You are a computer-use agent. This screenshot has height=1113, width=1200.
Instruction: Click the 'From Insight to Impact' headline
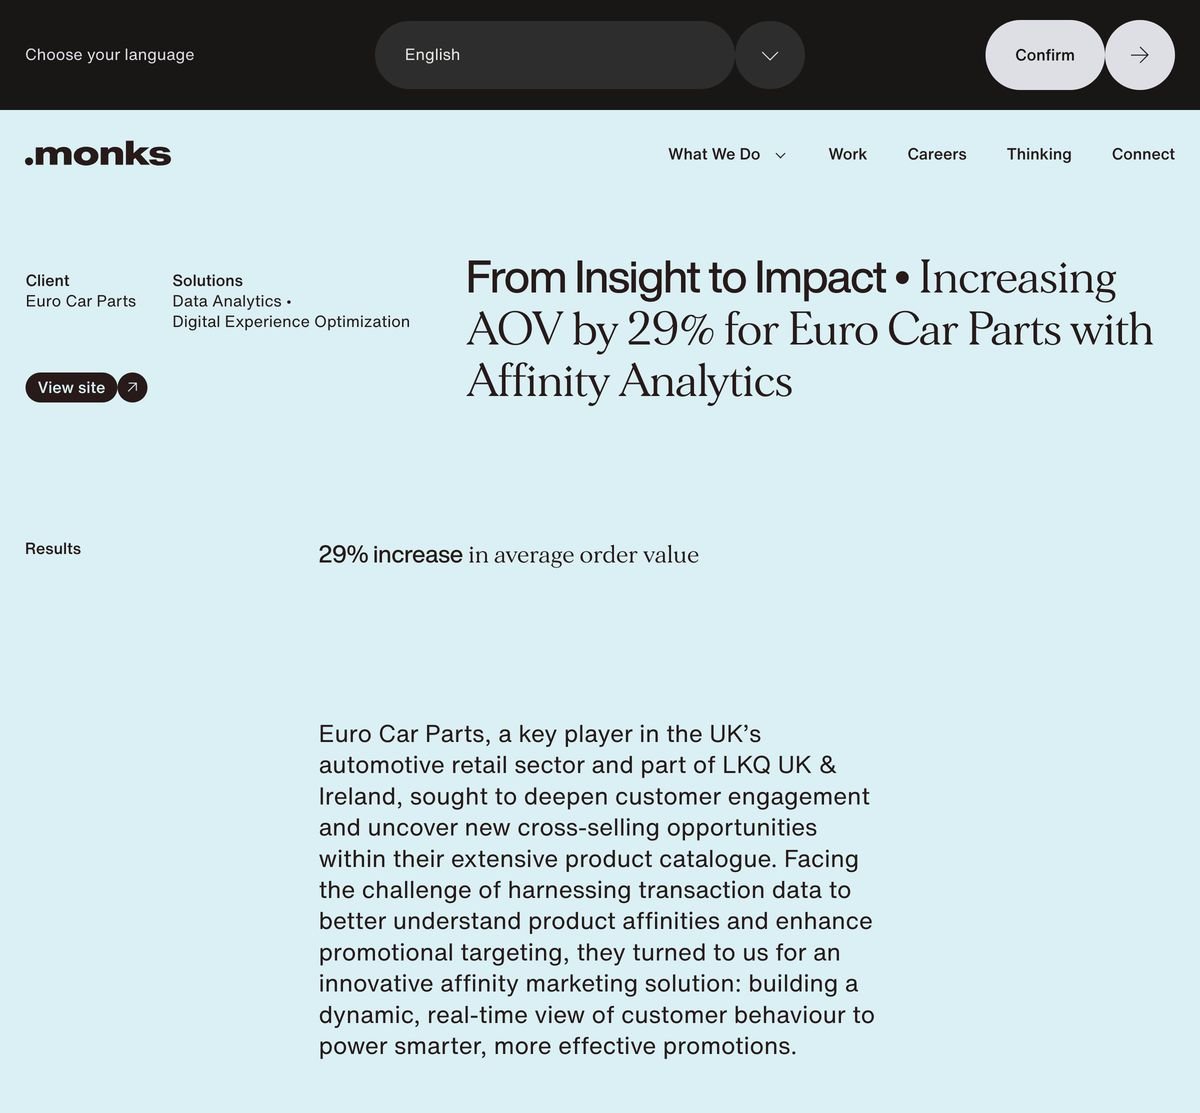(x=676, y=278)
